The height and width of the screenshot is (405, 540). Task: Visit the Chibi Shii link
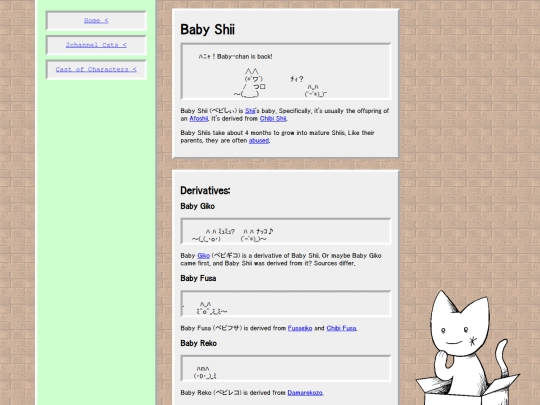click(x=273, y=118)
